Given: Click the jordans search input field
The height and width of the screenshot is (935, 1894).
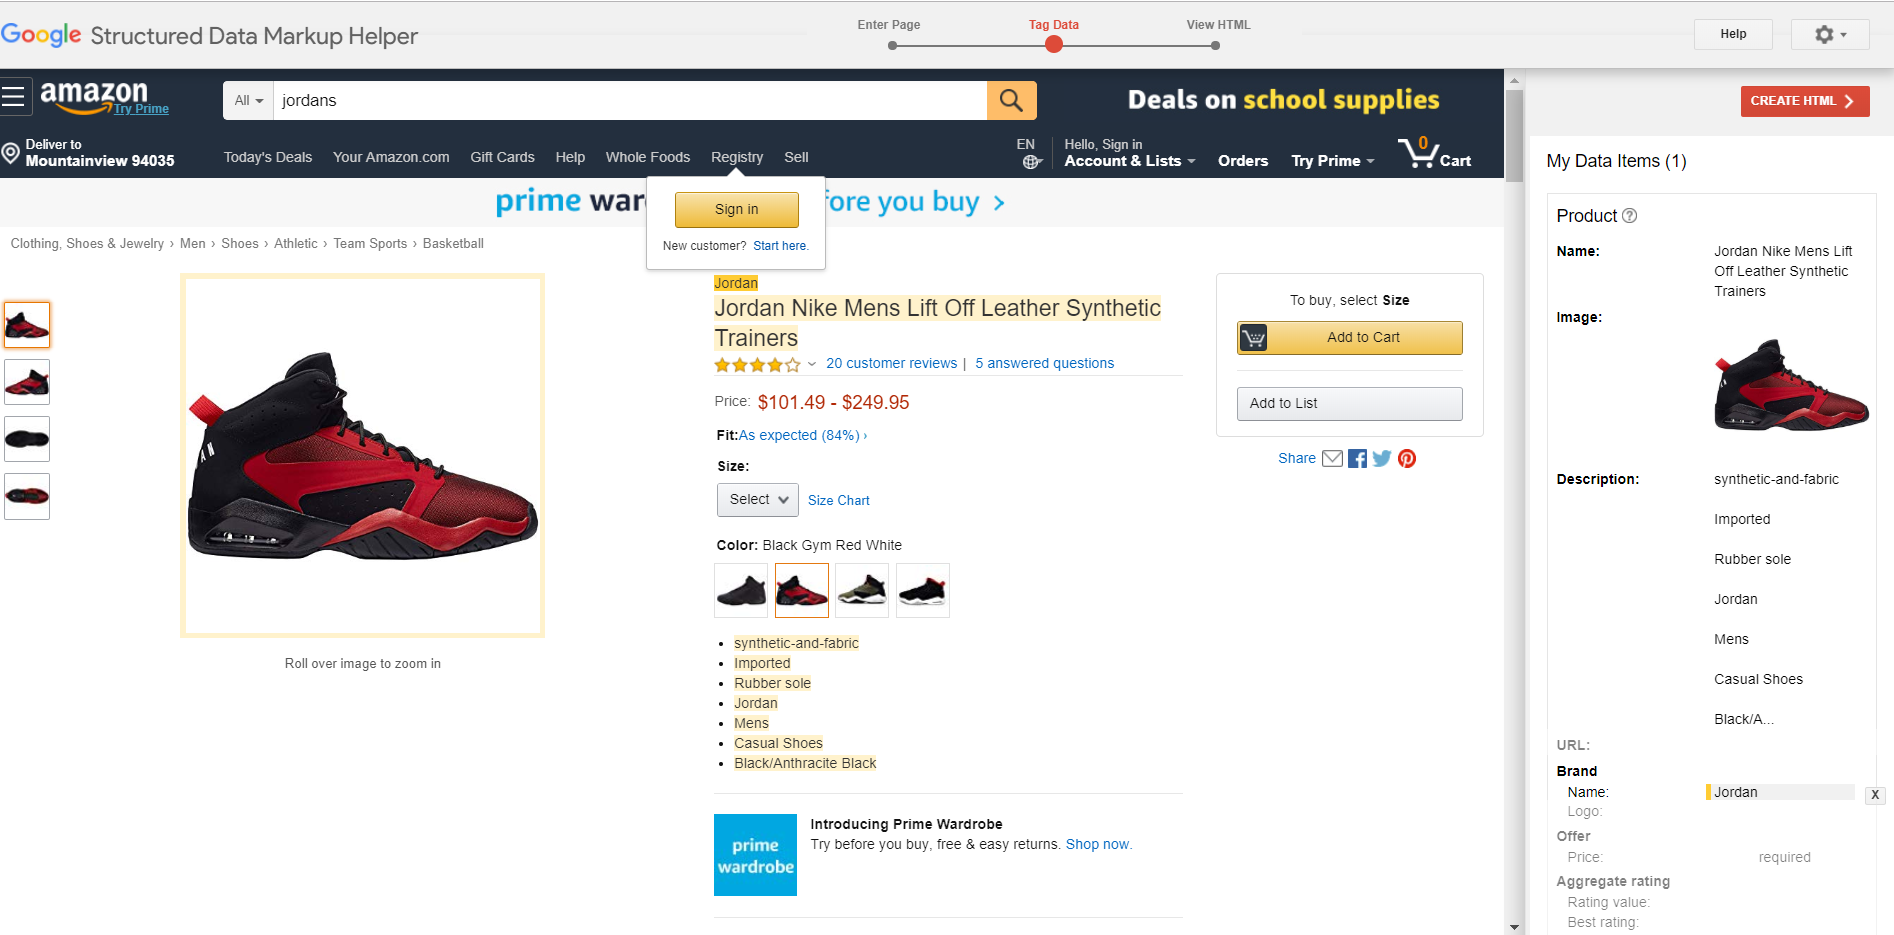Looking at the screenshot, I should coord(630,101).
